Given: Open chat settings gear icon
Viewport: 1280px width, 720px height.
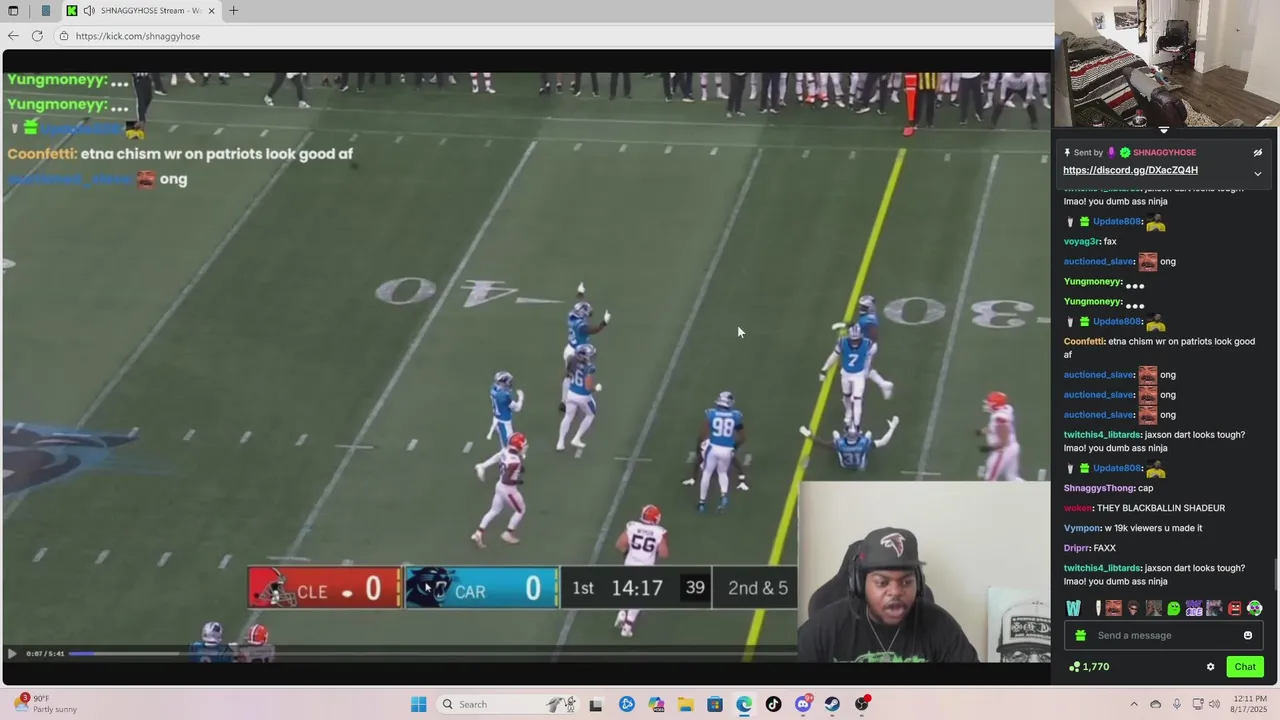Looking at the screenshot, I should coord(1210,667).
